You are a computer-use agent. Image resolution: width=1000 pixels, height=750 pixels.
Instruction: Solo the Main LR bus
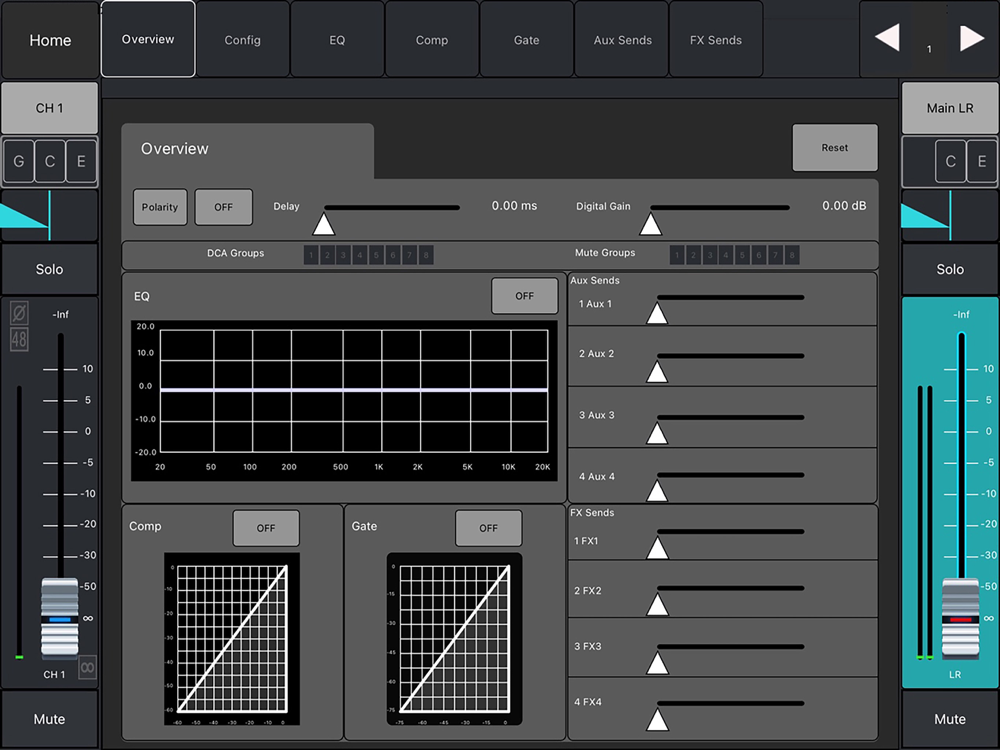[950, 269]
